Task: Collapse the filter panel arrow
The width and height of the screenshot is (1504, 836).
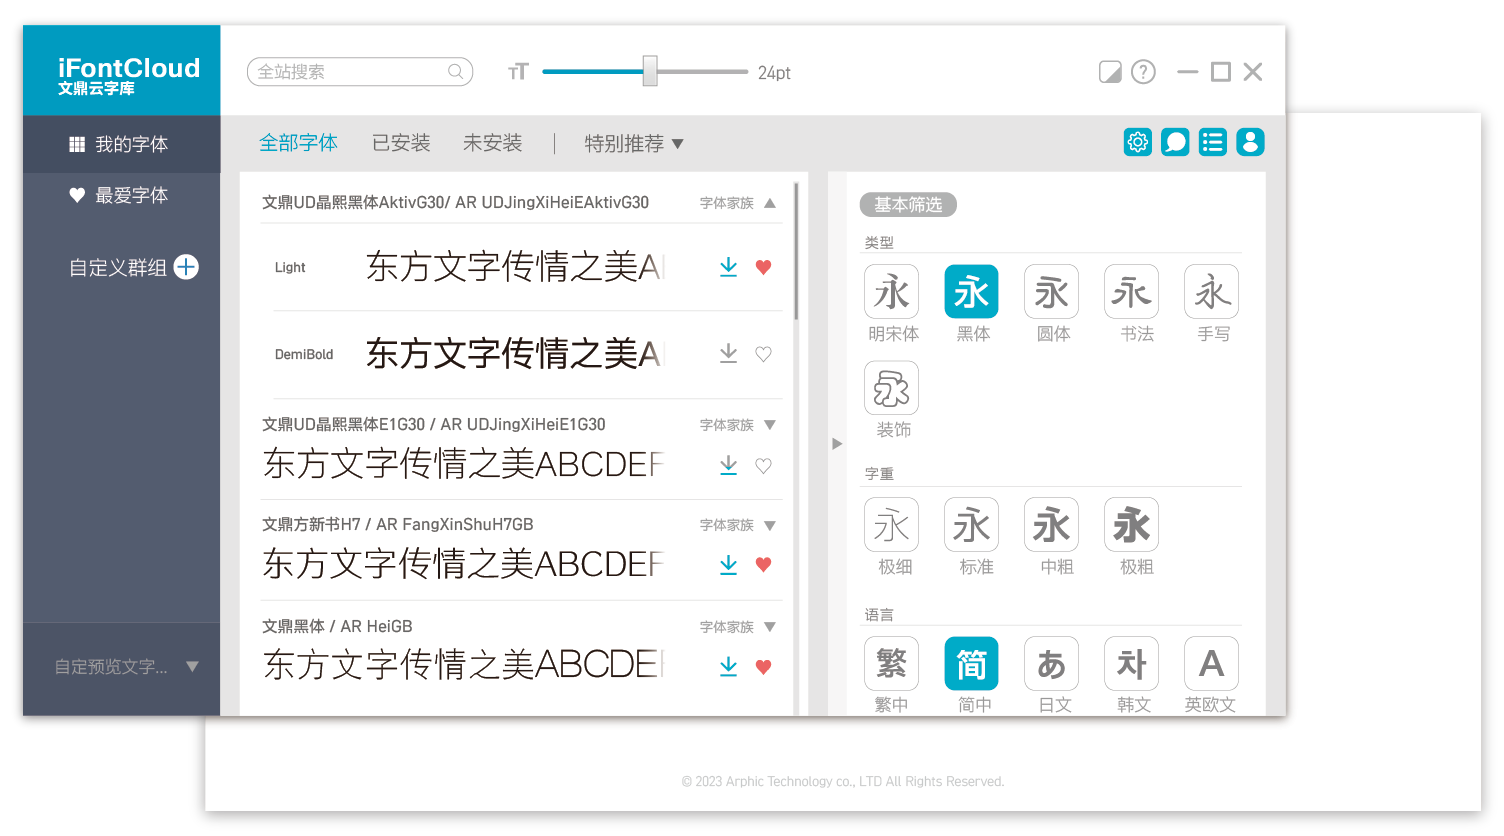Action: [837, 443]
